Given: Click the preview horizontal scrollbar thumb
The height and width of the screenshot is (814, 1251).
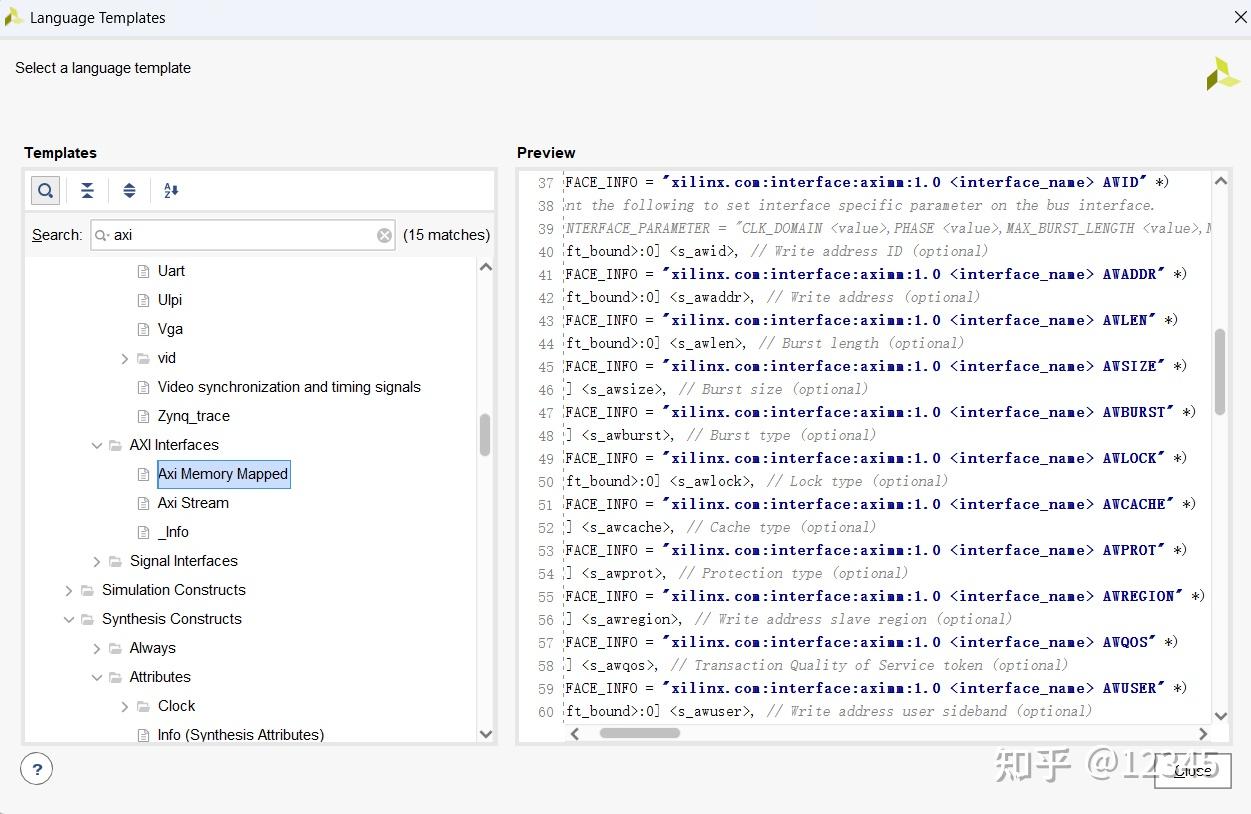Looking at the screenshot, I should click(x=639, y=733).
